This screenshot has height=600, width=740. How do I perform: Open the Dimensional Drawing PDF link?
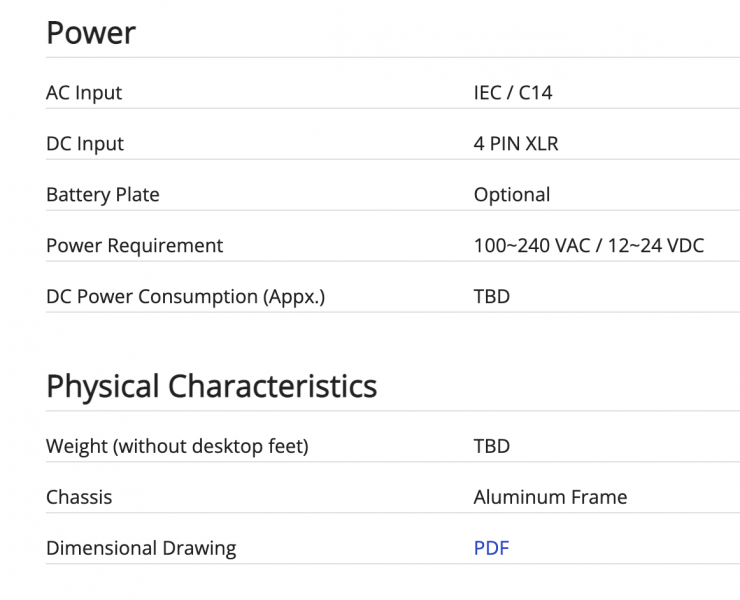(491, 548)
